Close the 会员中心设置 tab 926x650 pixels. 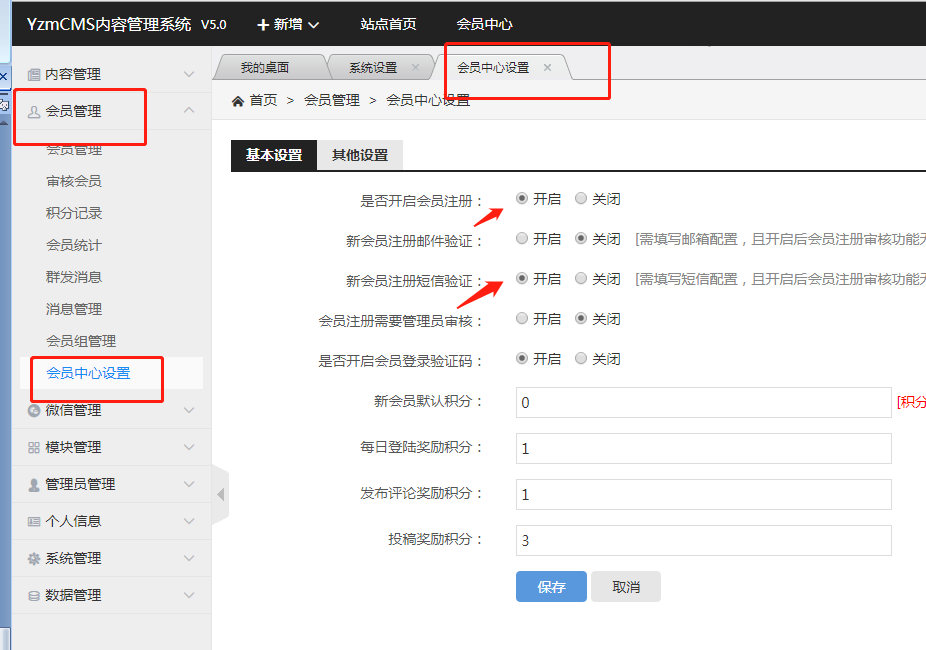(547, 67)
